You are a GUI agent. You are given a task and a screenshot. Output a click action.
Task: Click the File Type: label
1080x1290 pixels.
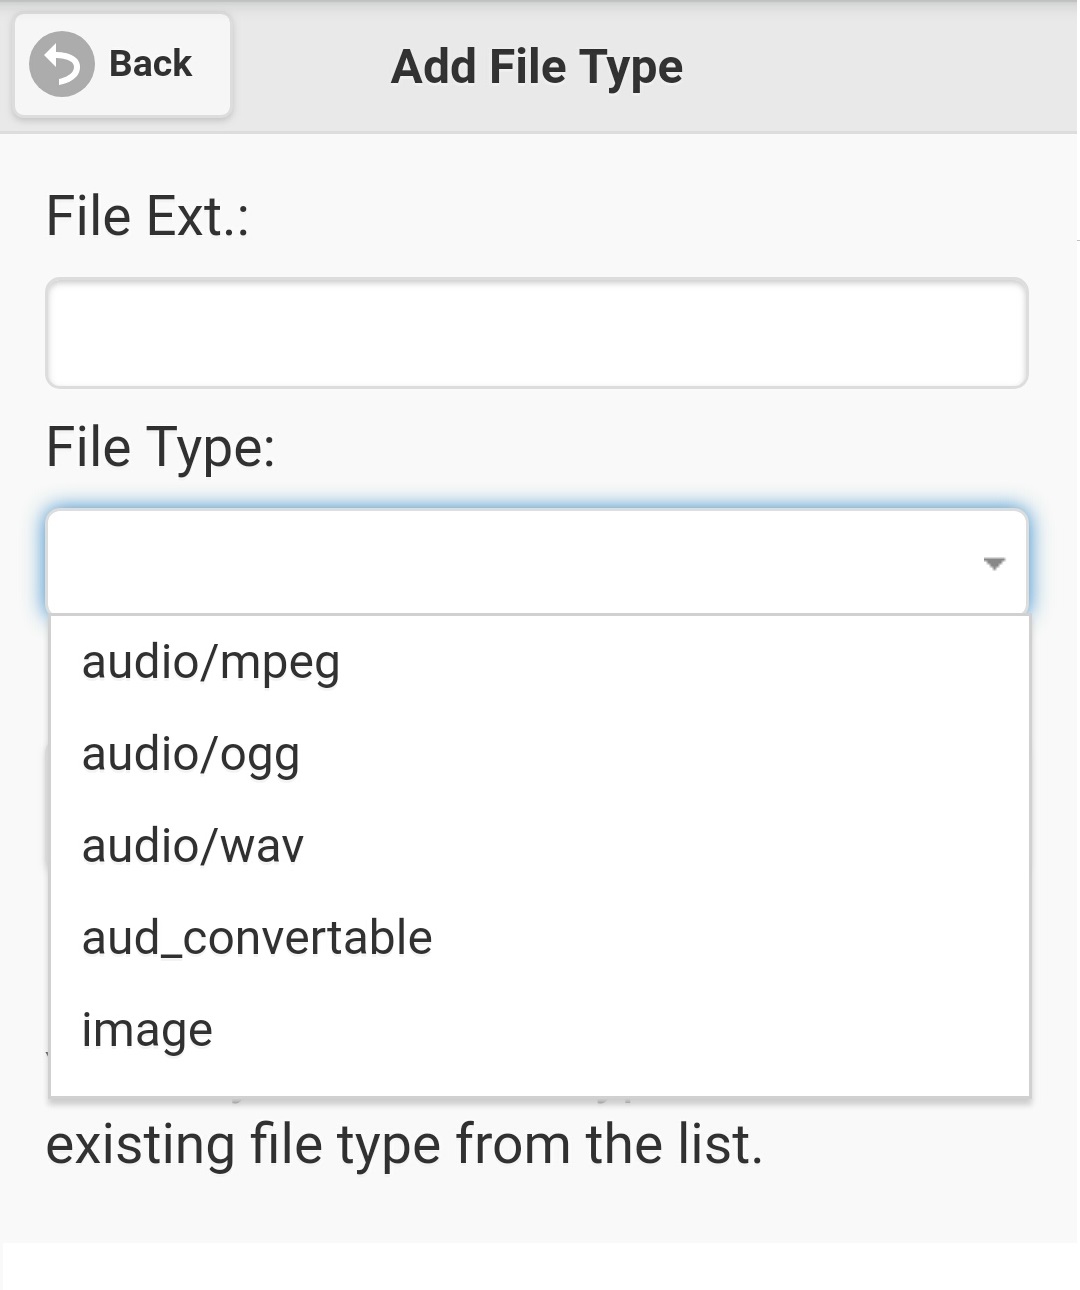pyautogui.click(x=161, y=447)
